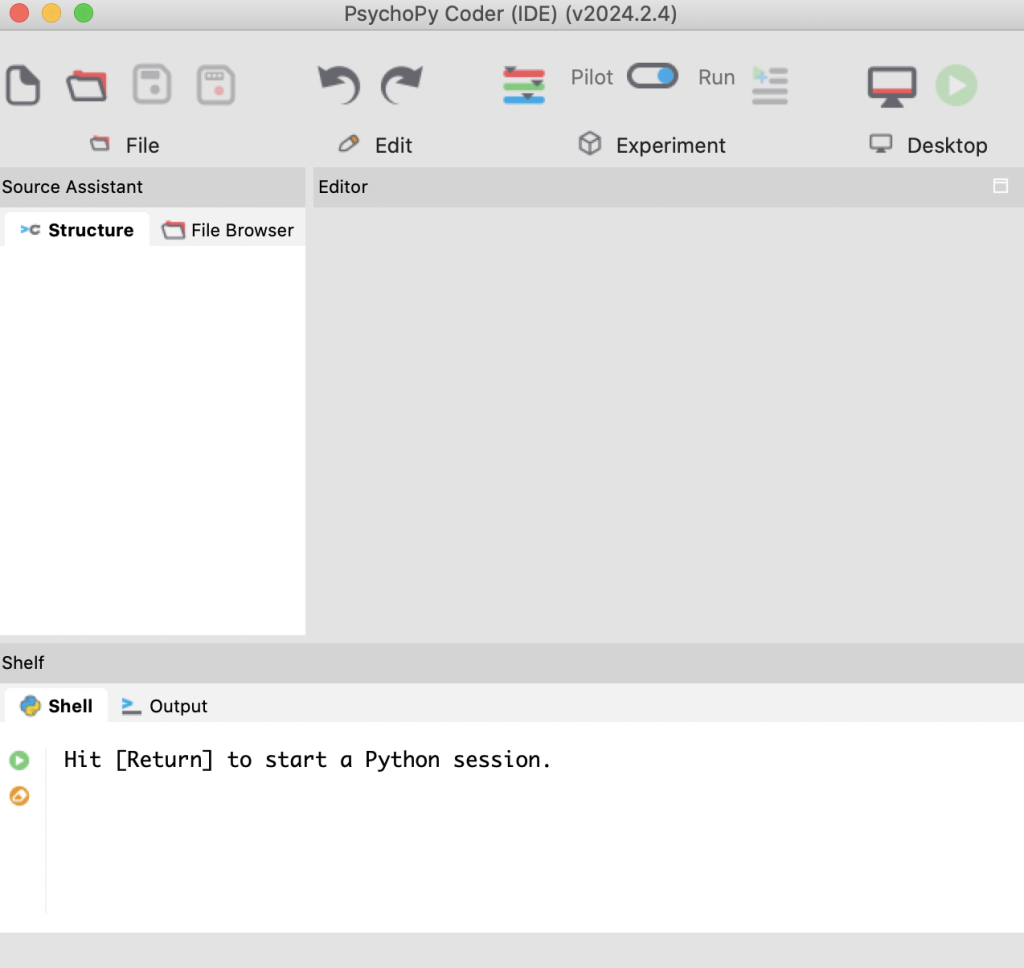Maximize the Editor pane
Image resolution: width=1024 pixels, height=968 pixels.
tap(1000, 186)
